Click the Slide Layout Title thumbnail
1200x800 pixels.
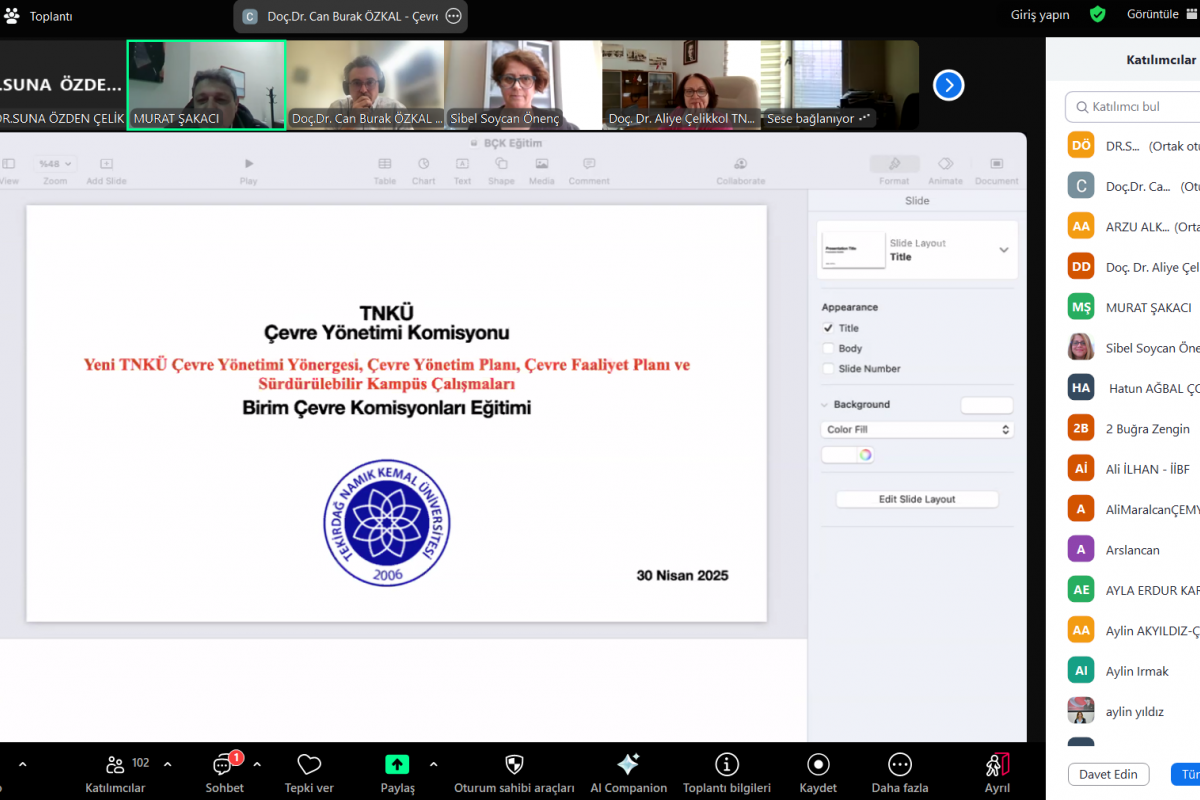coord(854,250)
